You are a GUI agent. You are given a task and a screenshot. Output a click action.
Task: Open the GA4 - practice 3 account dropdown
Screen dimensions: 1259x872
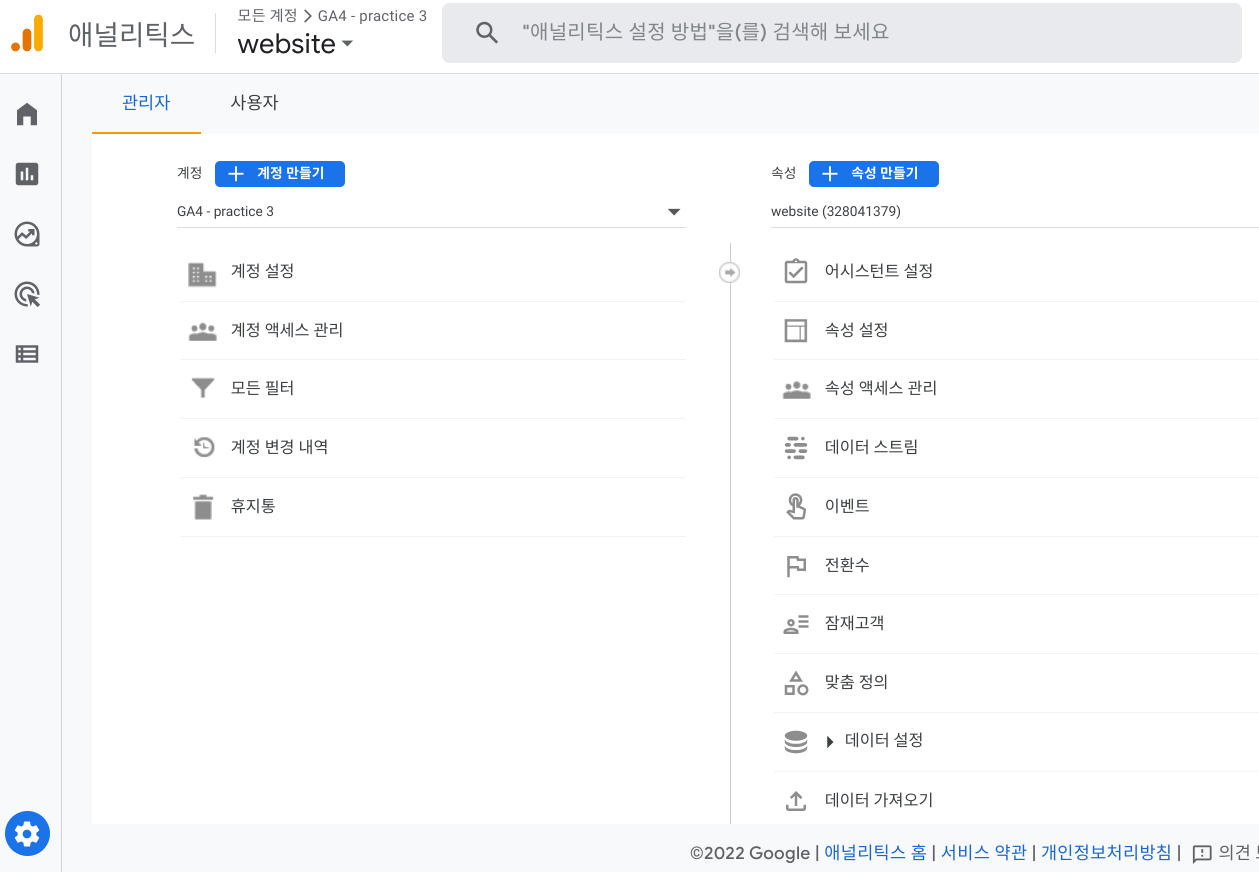click(431, 212)
